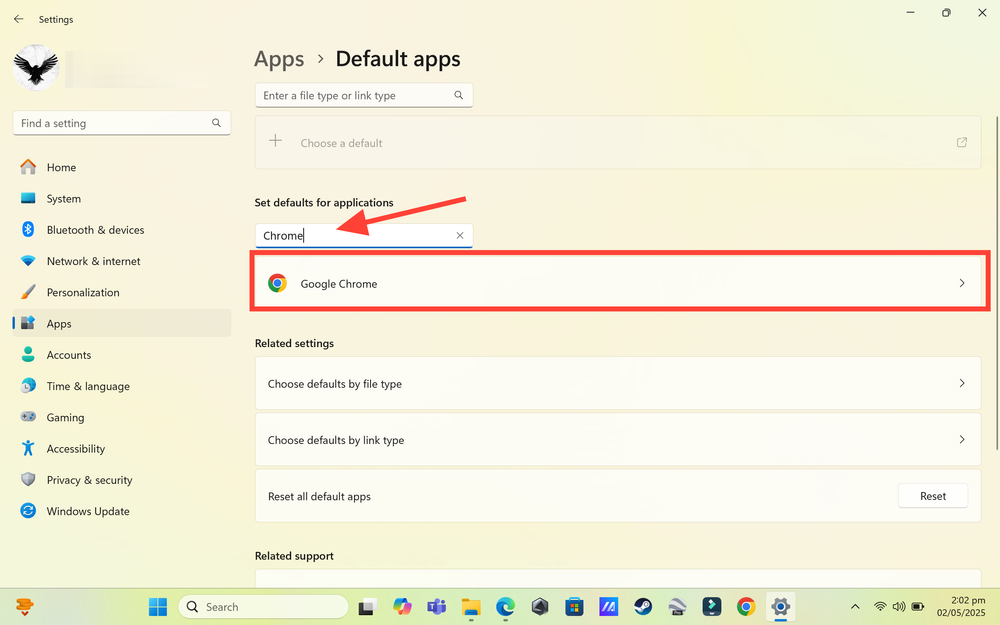
Task: Open Microsoft Edge from the taskbar
Action: point(506,607)
